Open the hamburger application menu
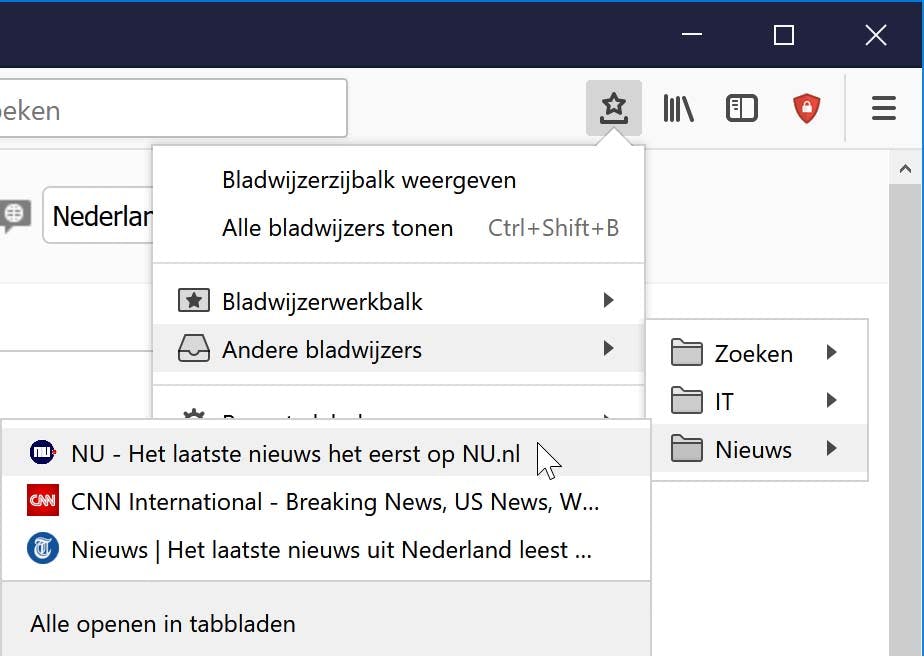Viewport: 924px width, 657px height. (x=883, y=108)
